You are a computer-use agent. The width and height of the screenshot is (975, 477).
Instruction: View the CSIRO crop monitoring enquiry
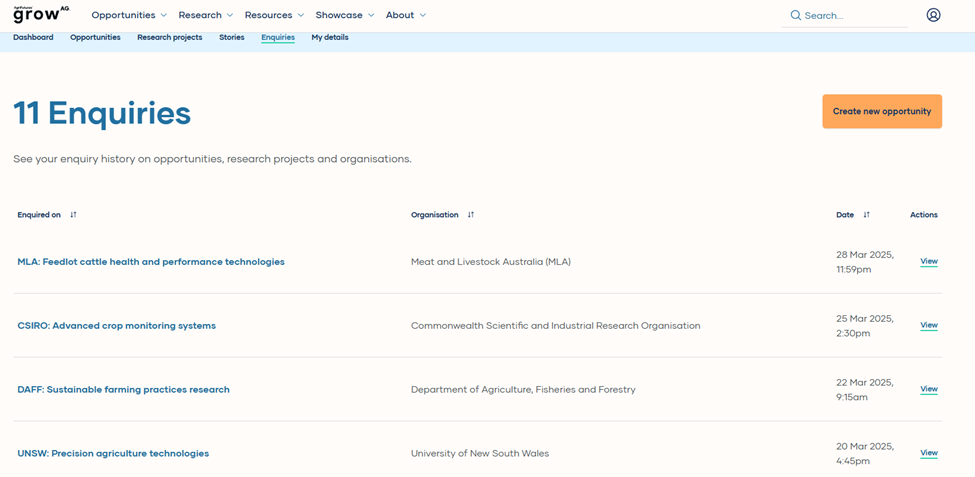(928, 325)
